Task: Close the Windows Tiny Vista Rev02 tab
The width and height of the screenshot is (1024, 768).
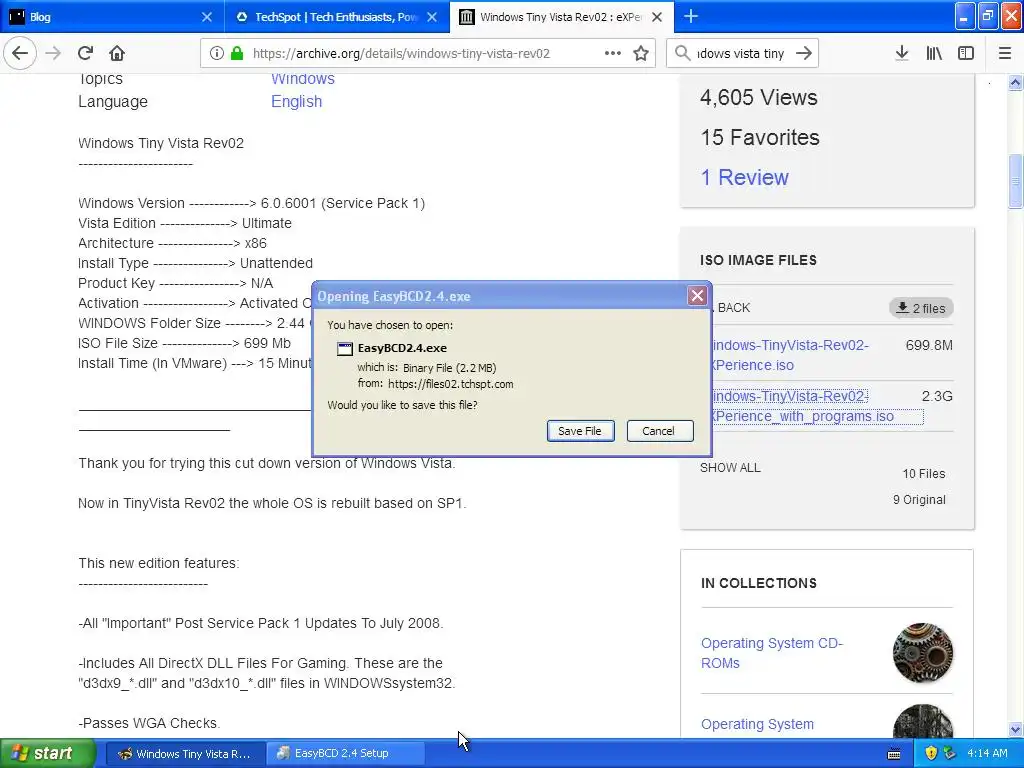Action: [657, 17]
